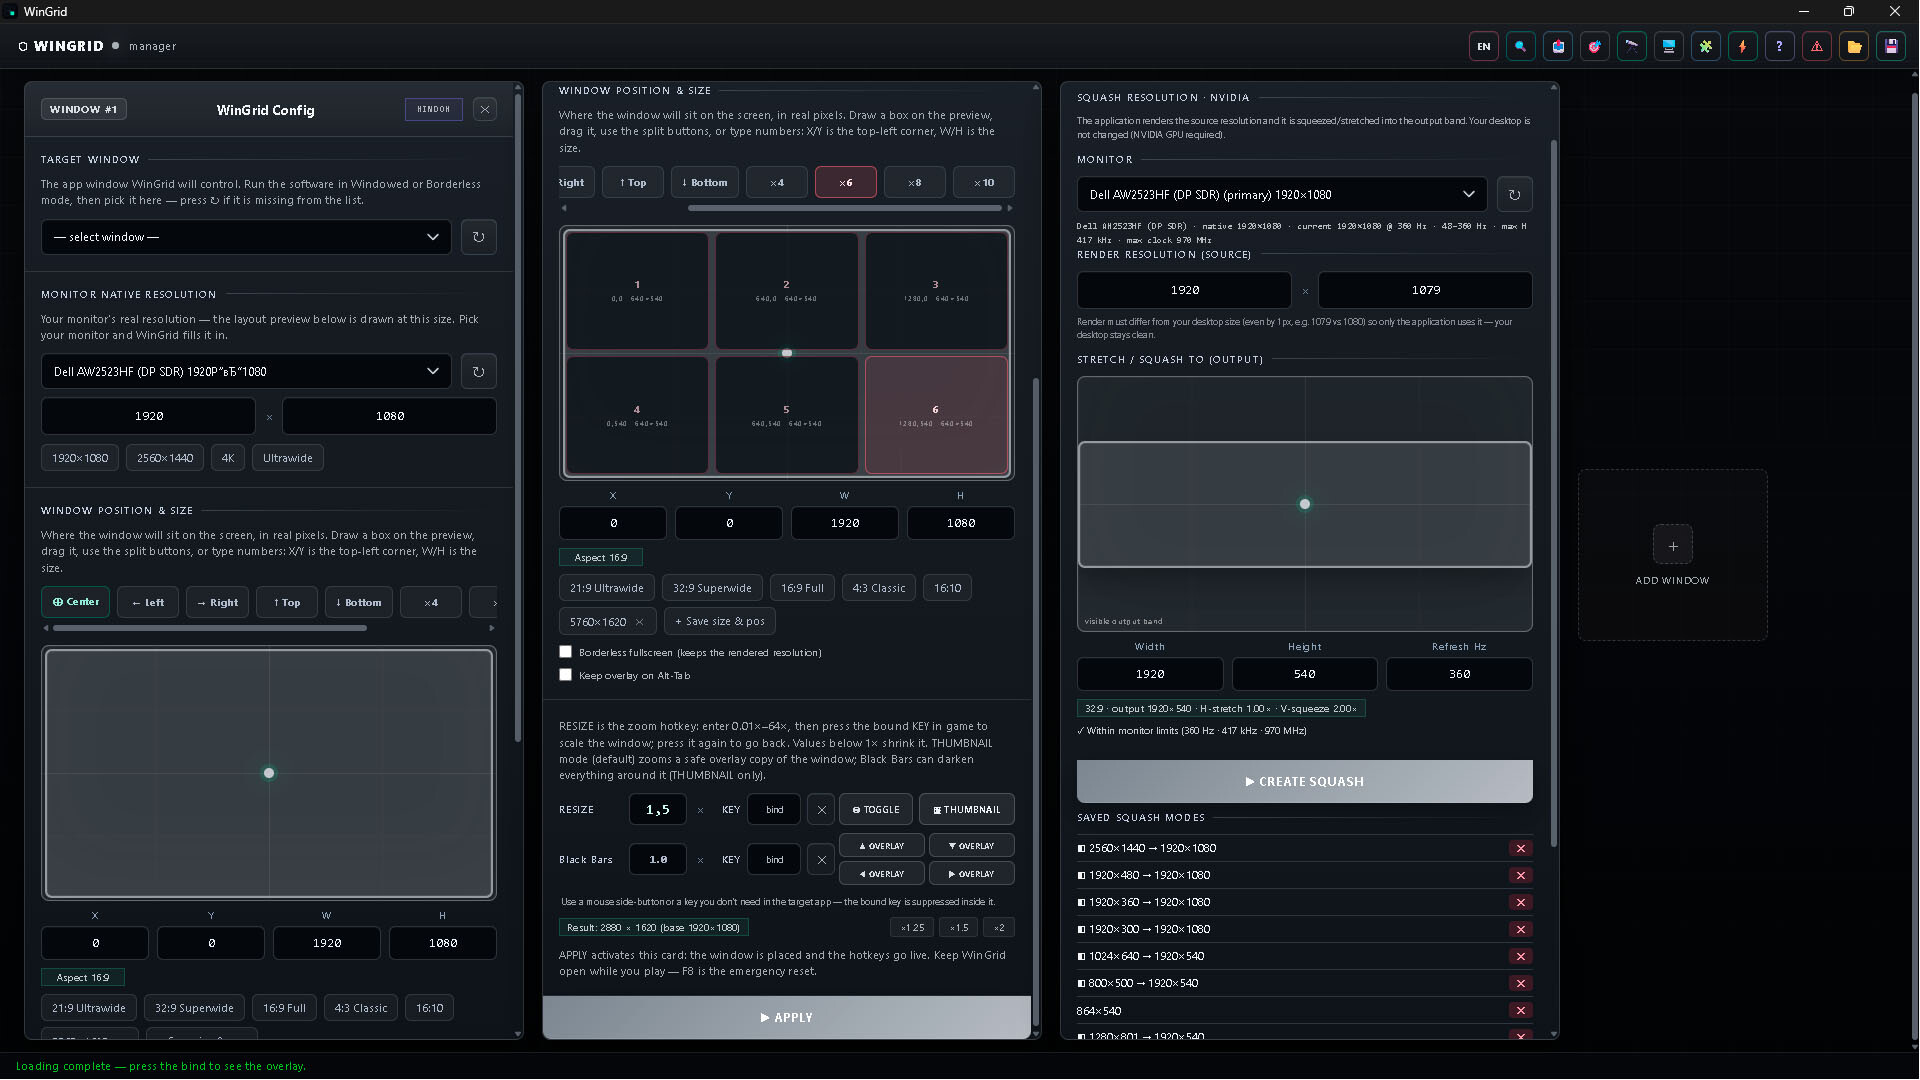
Task: Click the floppy disk save icon
Action: (x=1890, y=46)
